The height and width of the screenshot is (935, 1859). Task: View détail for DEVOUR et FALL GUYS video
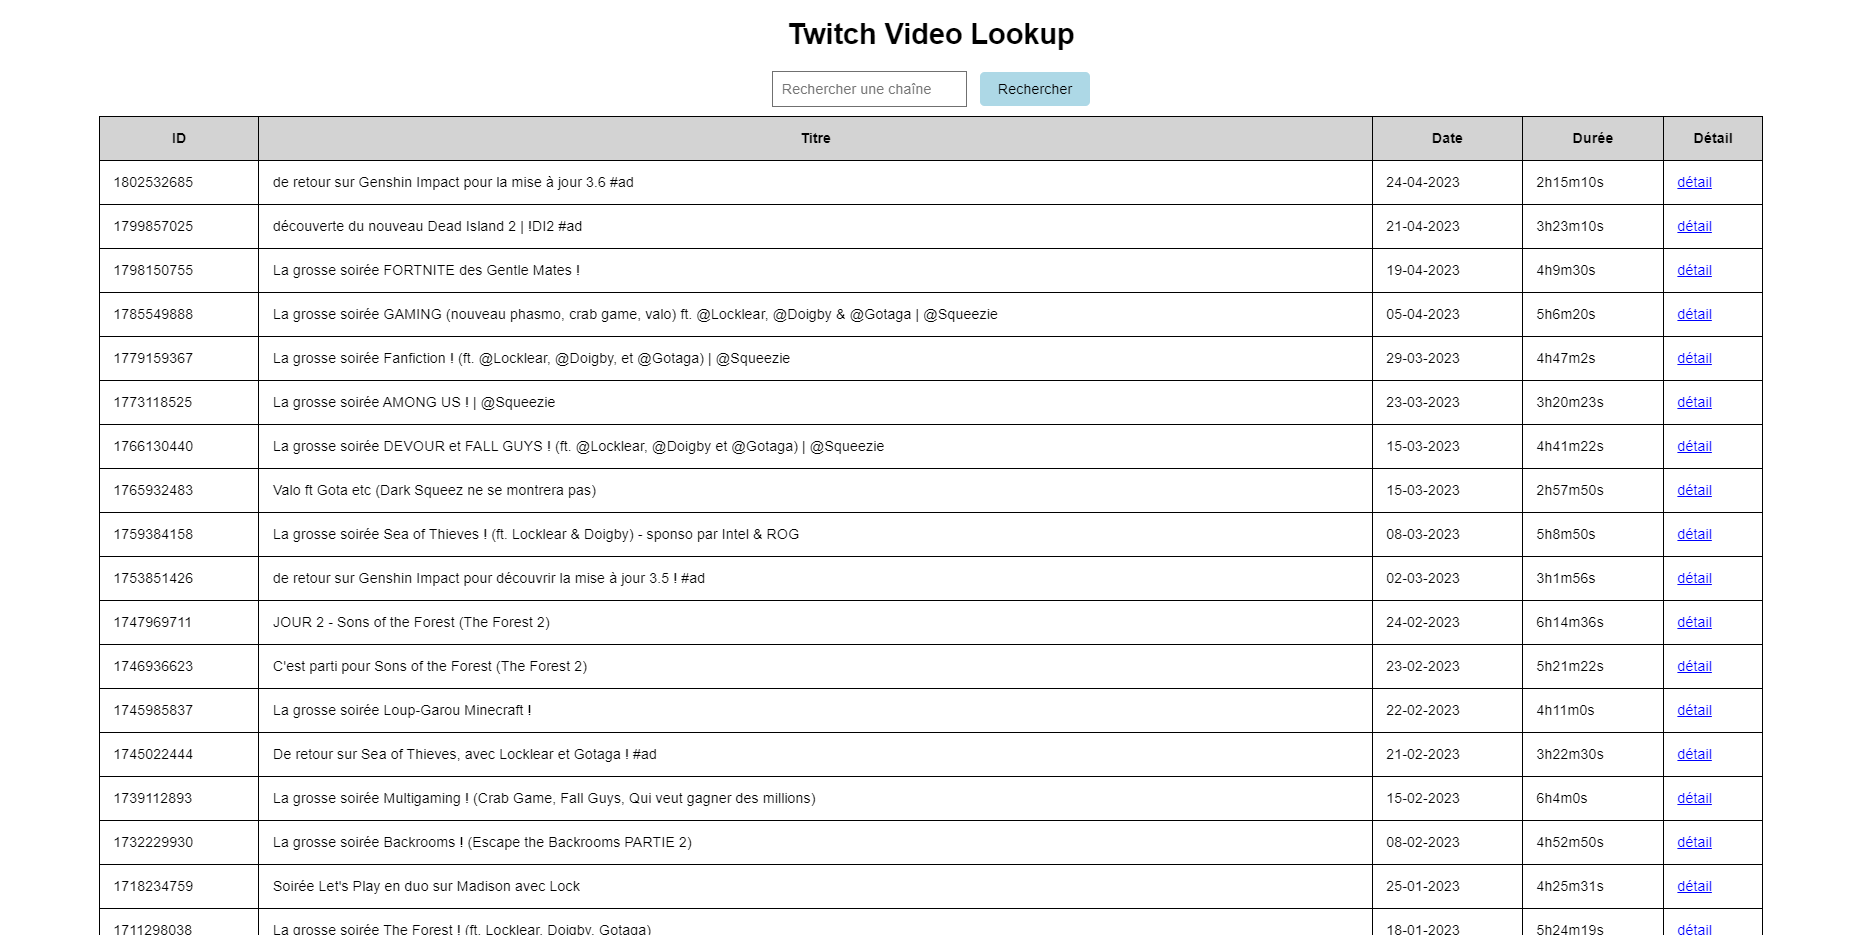[x=1694, y=446]
